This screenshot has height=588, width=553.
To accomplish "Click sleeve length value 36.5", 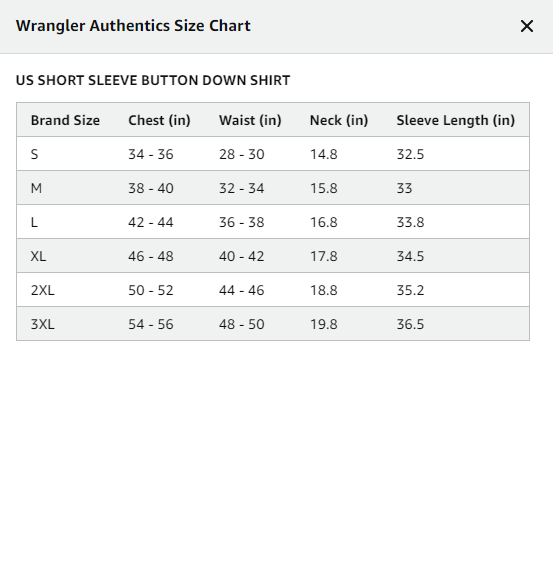I will point(410,324).
